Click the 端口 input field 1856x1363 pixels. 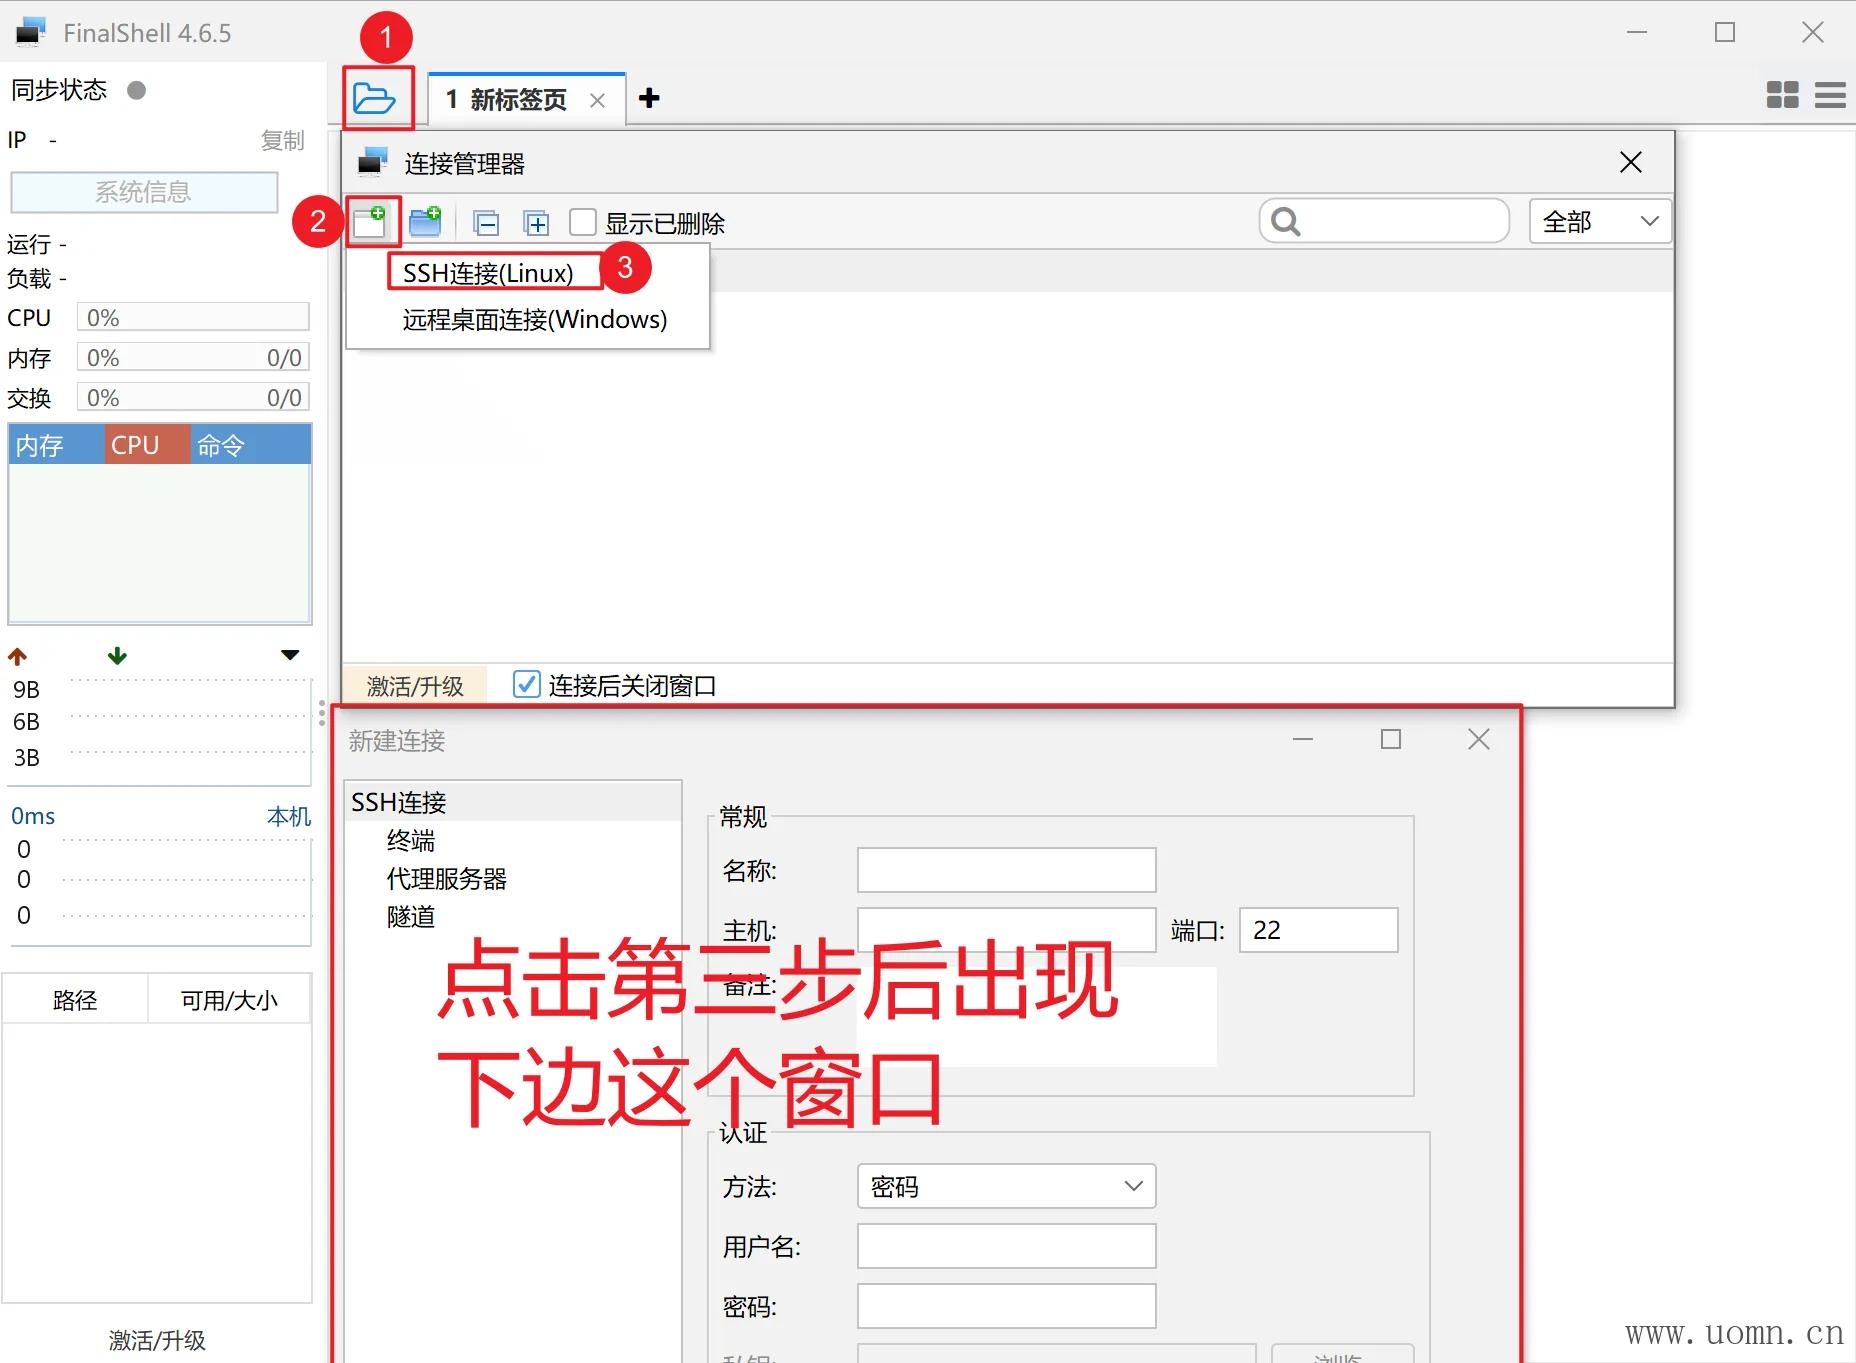(1318, 930)
